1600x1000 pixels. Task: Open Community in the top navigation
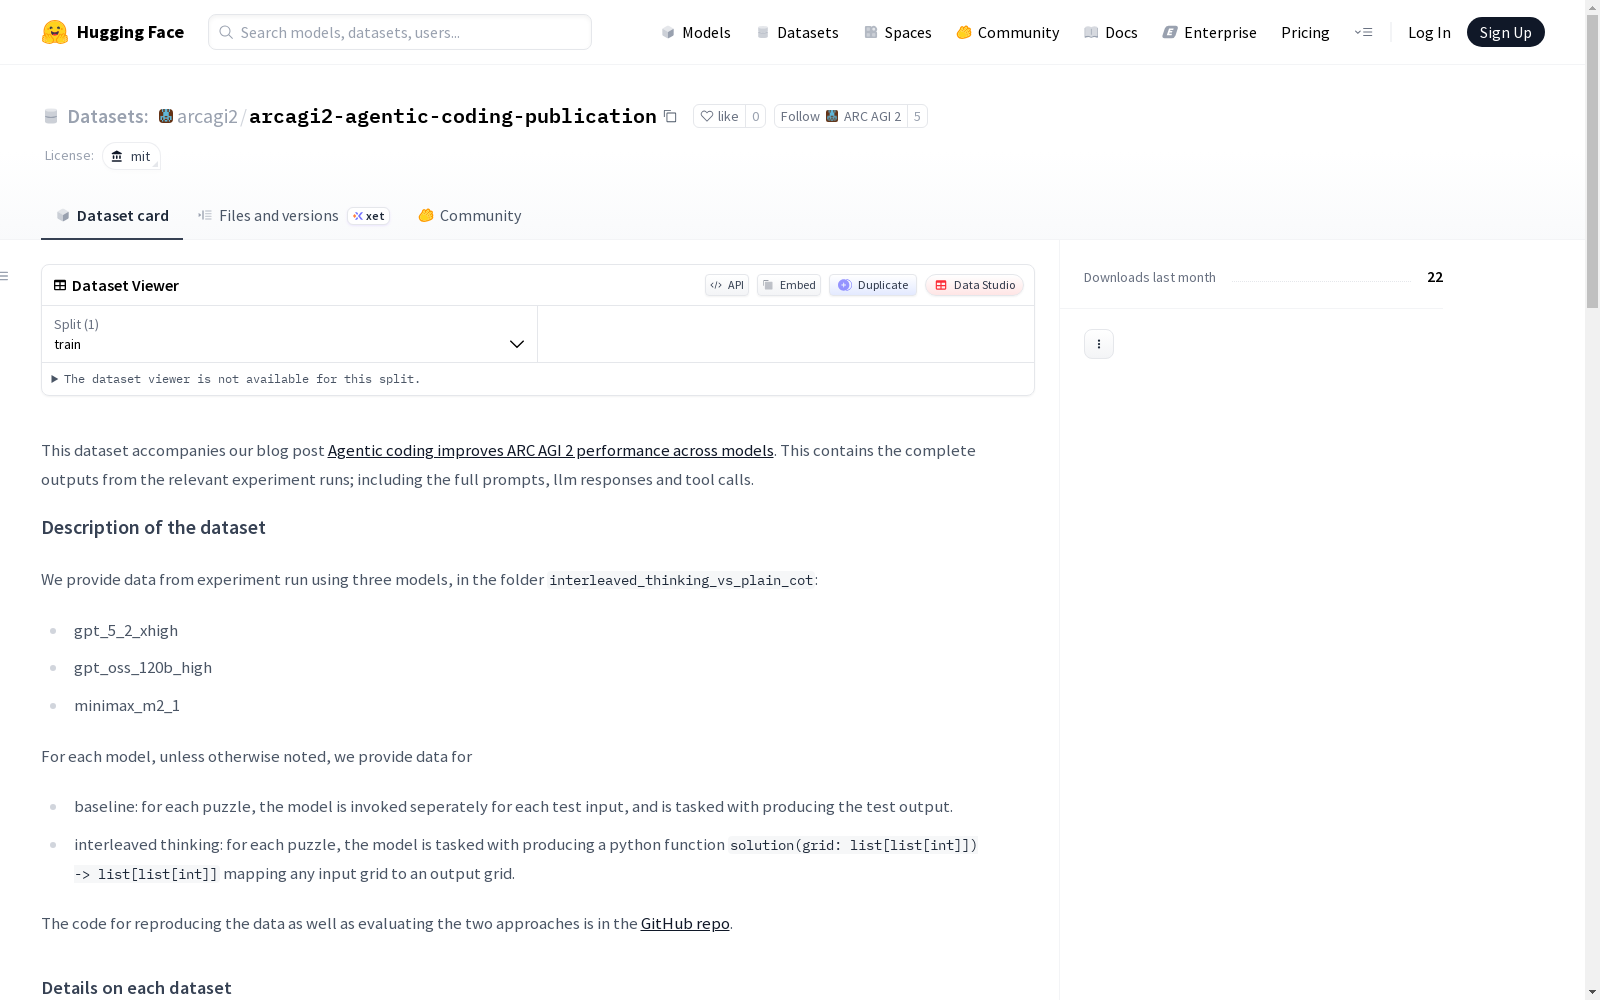(x=1008, y=32)
